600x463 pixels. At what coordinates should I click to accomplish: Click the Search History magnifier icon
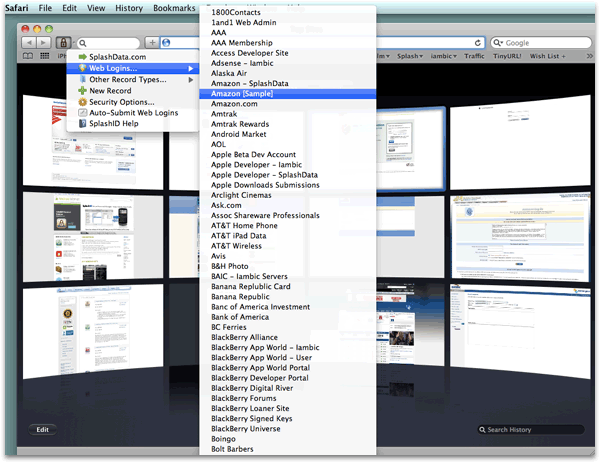pos(482,430)
